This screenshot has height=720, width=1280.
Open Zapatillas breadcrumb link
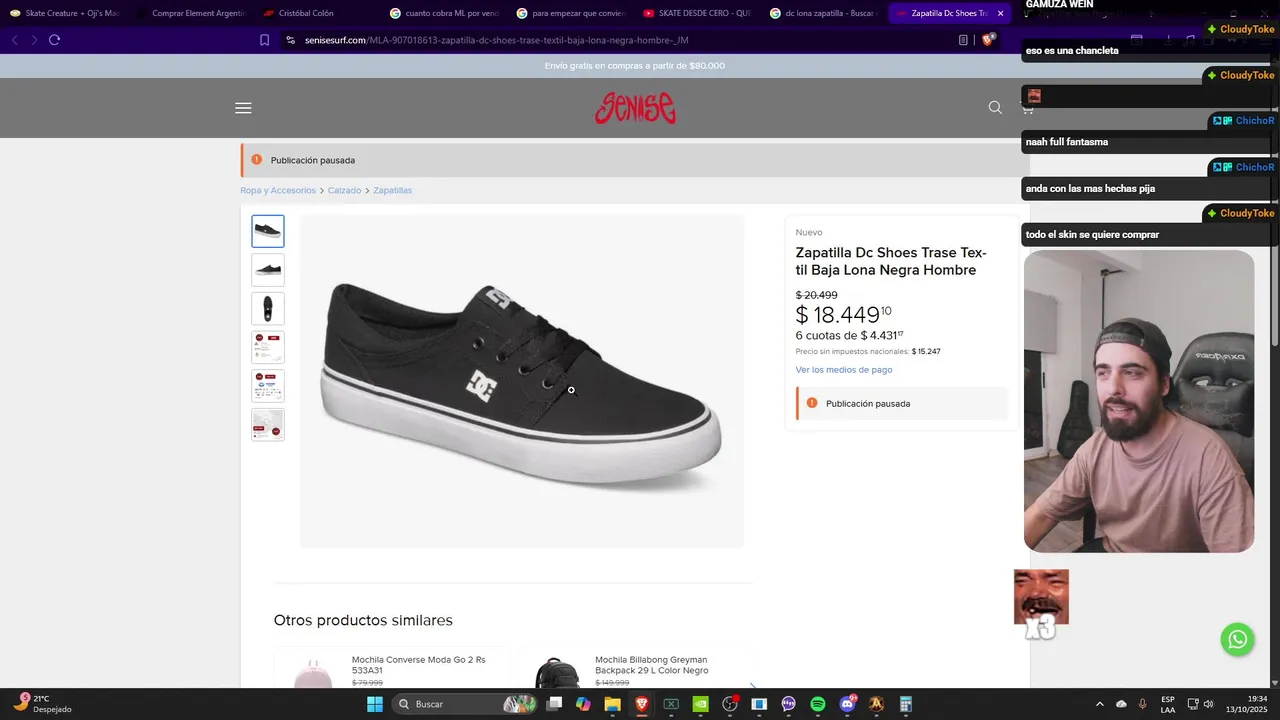point(392,190)
